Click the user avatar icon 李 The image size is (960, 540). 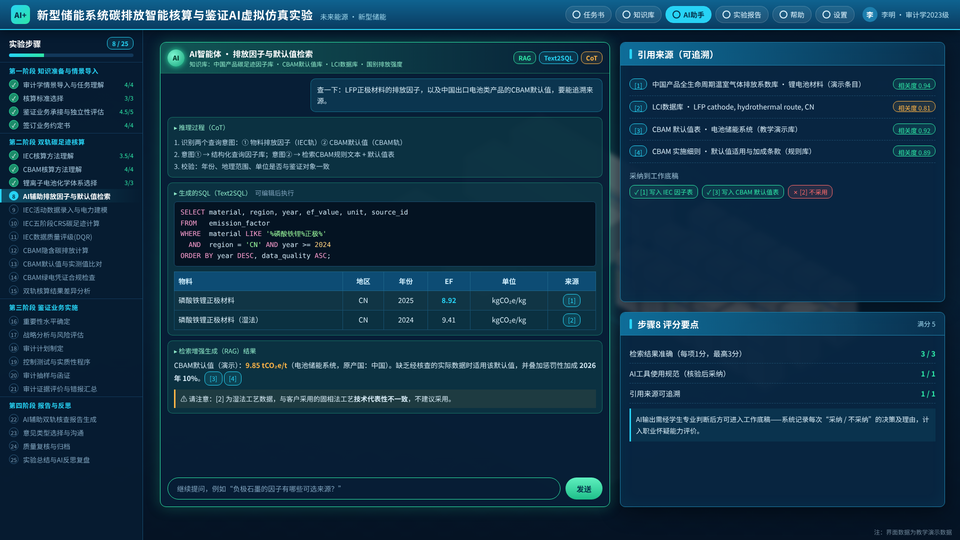pos(869,15)
